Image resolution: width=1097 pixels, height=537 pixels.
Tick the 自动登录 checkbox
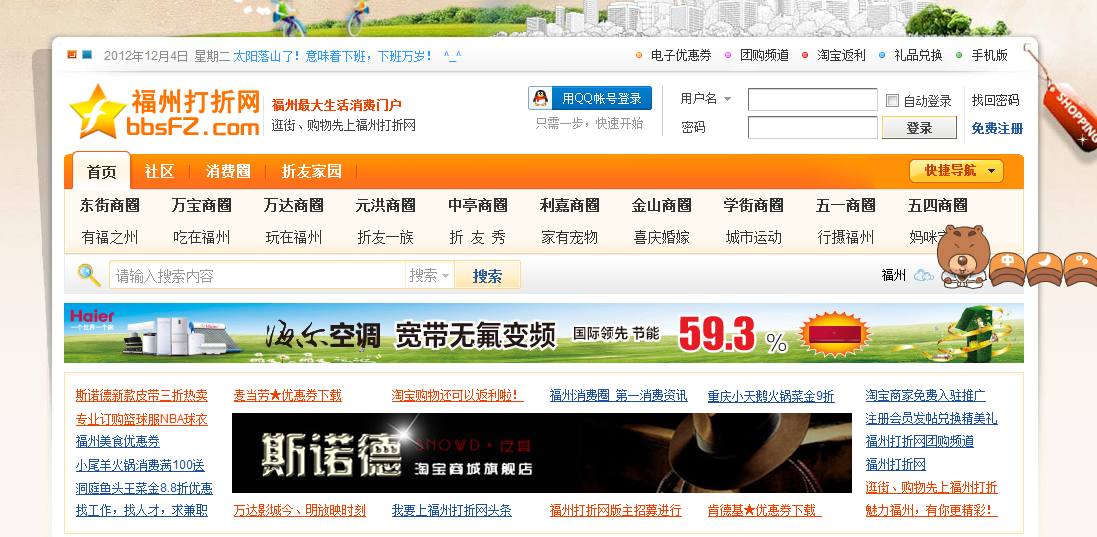click(x=892, y=101)
